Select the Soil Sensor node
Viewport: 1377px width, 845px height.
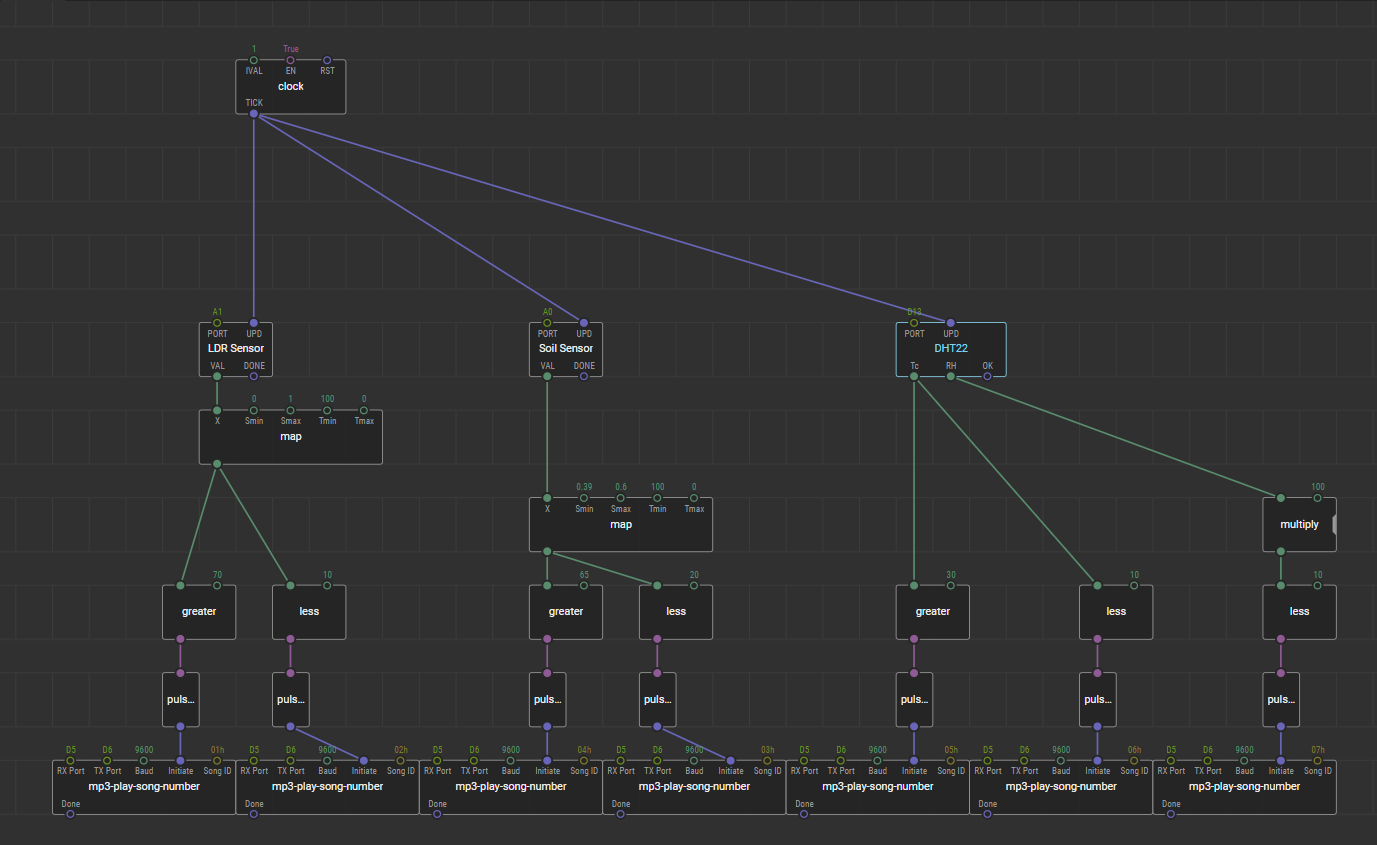[566, 349]
